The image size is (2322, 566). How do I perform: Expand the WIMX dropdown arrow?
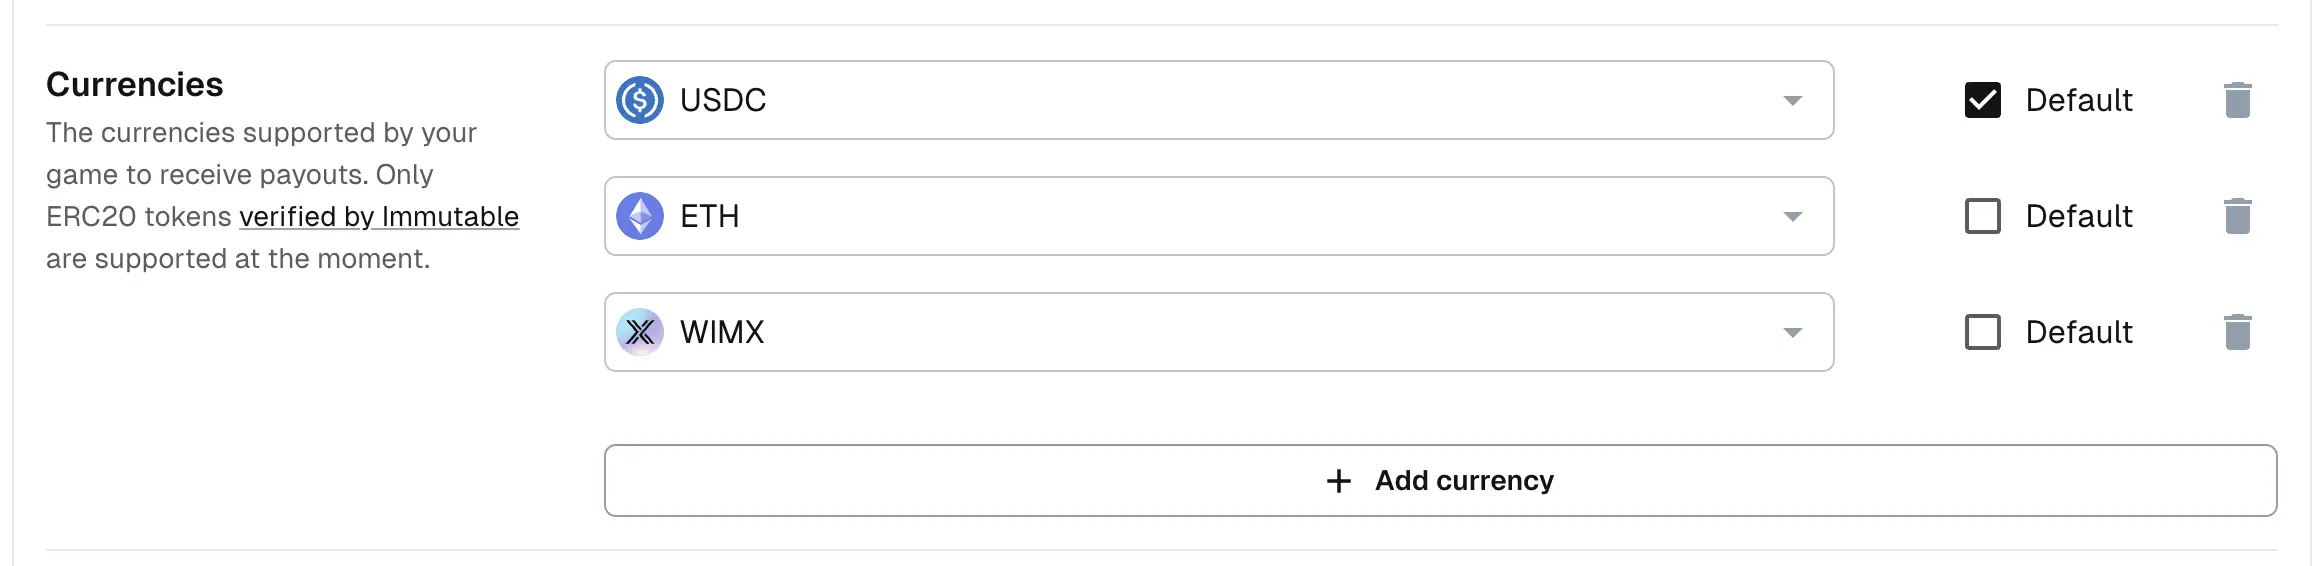(x=1792, y=333)
